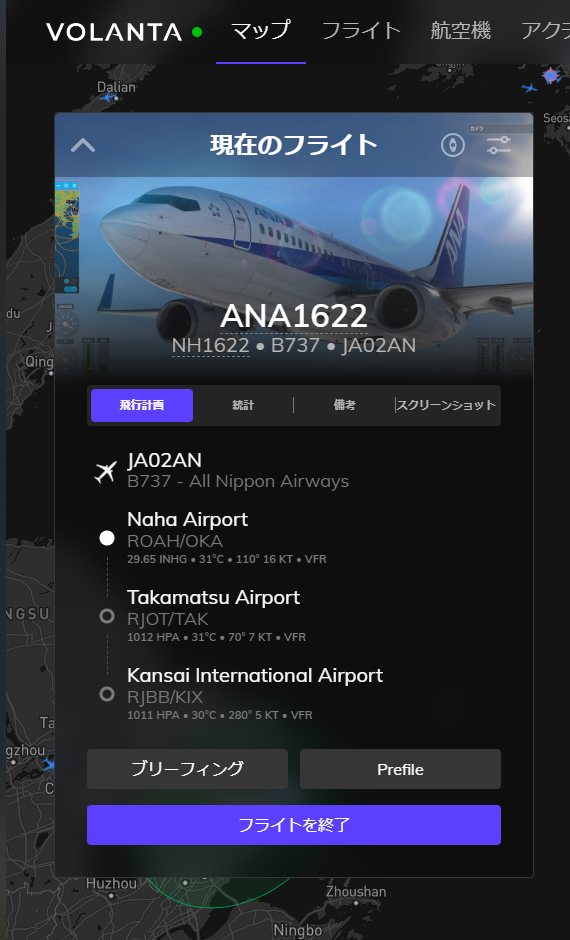The image size is (570, 940).
Task: Open the スクリーンショット tab
Action: [x=447, y=405]
